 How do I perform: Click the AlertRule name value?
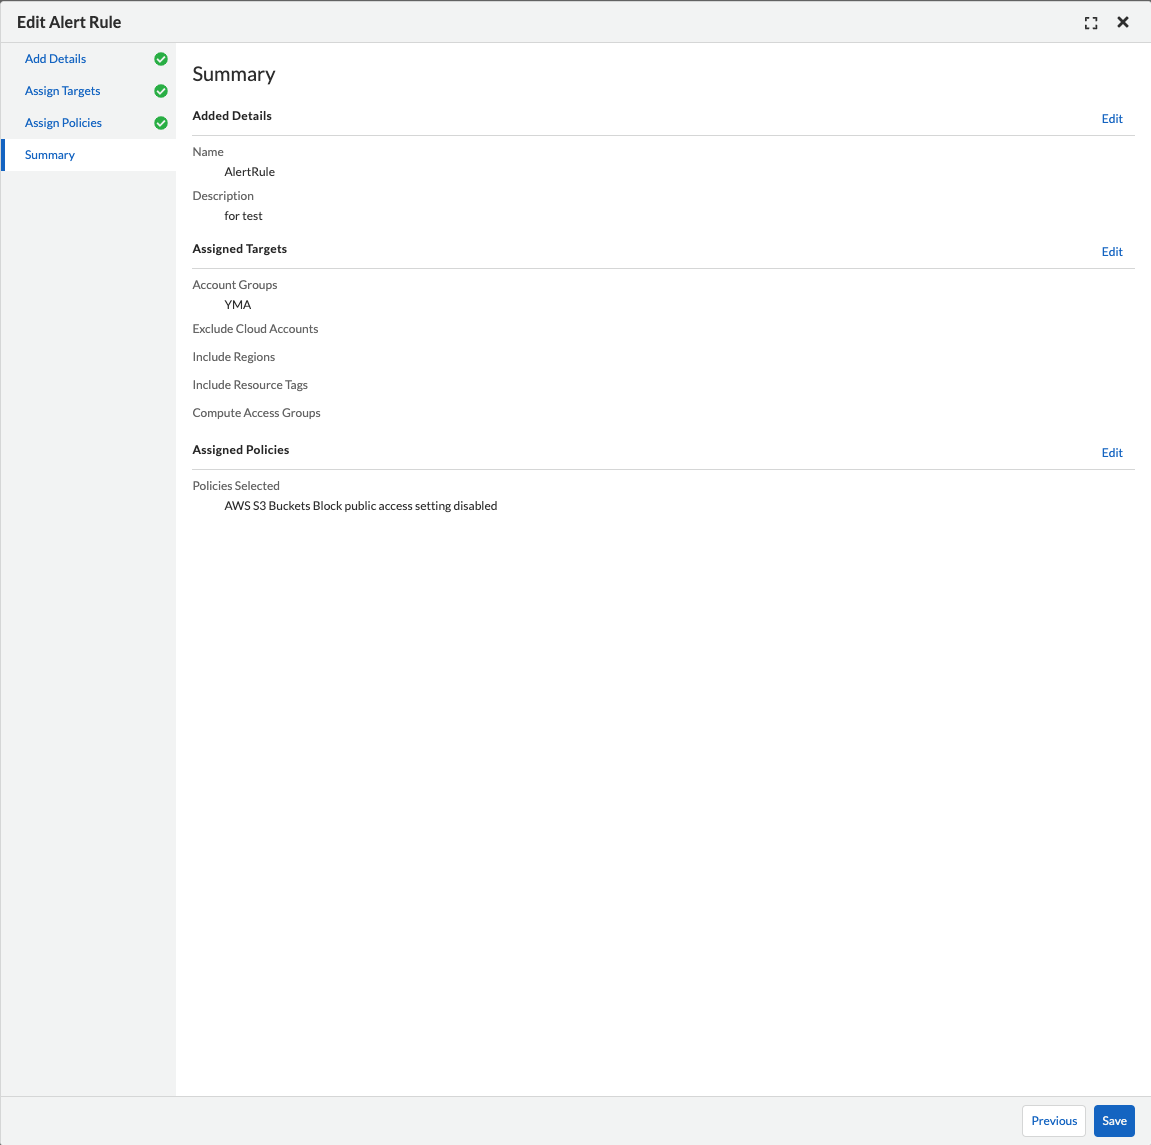click(x=250, y=172)
